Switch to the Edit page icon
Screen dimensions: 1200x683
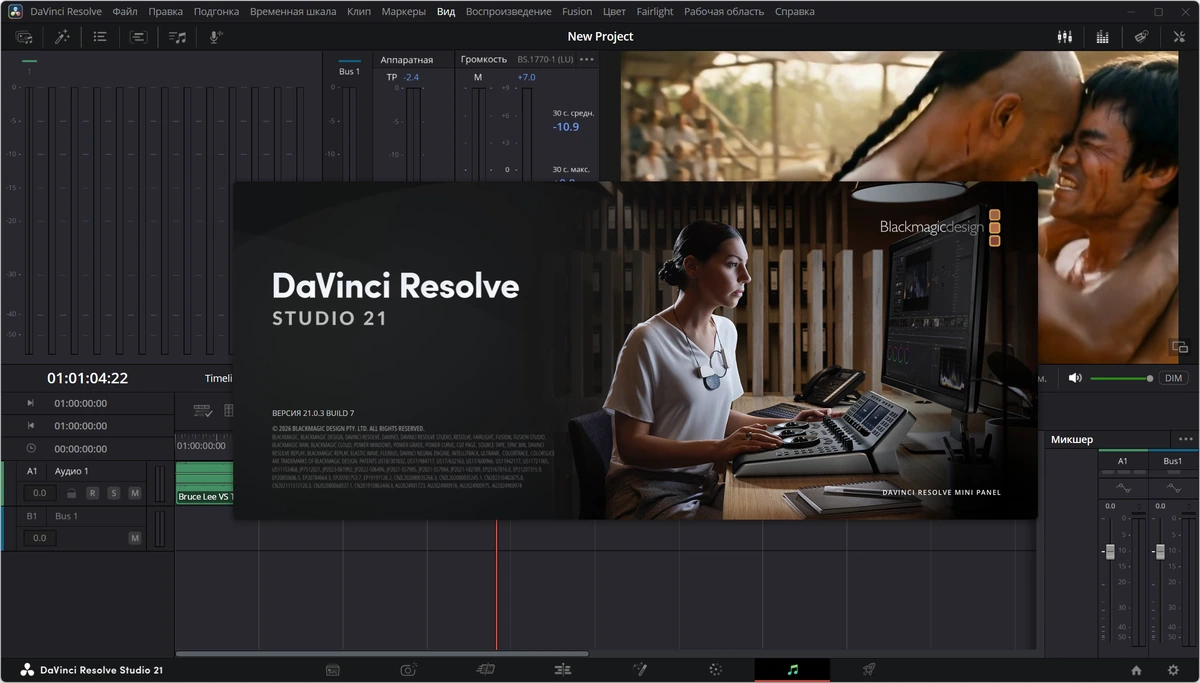click(486, 669)
